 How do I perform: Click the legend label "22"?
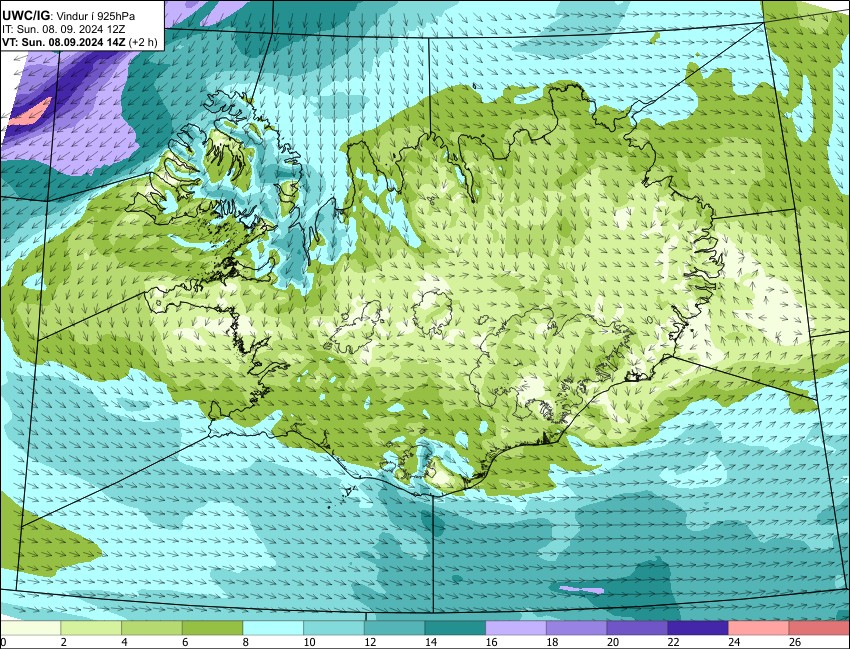[674, 642]
